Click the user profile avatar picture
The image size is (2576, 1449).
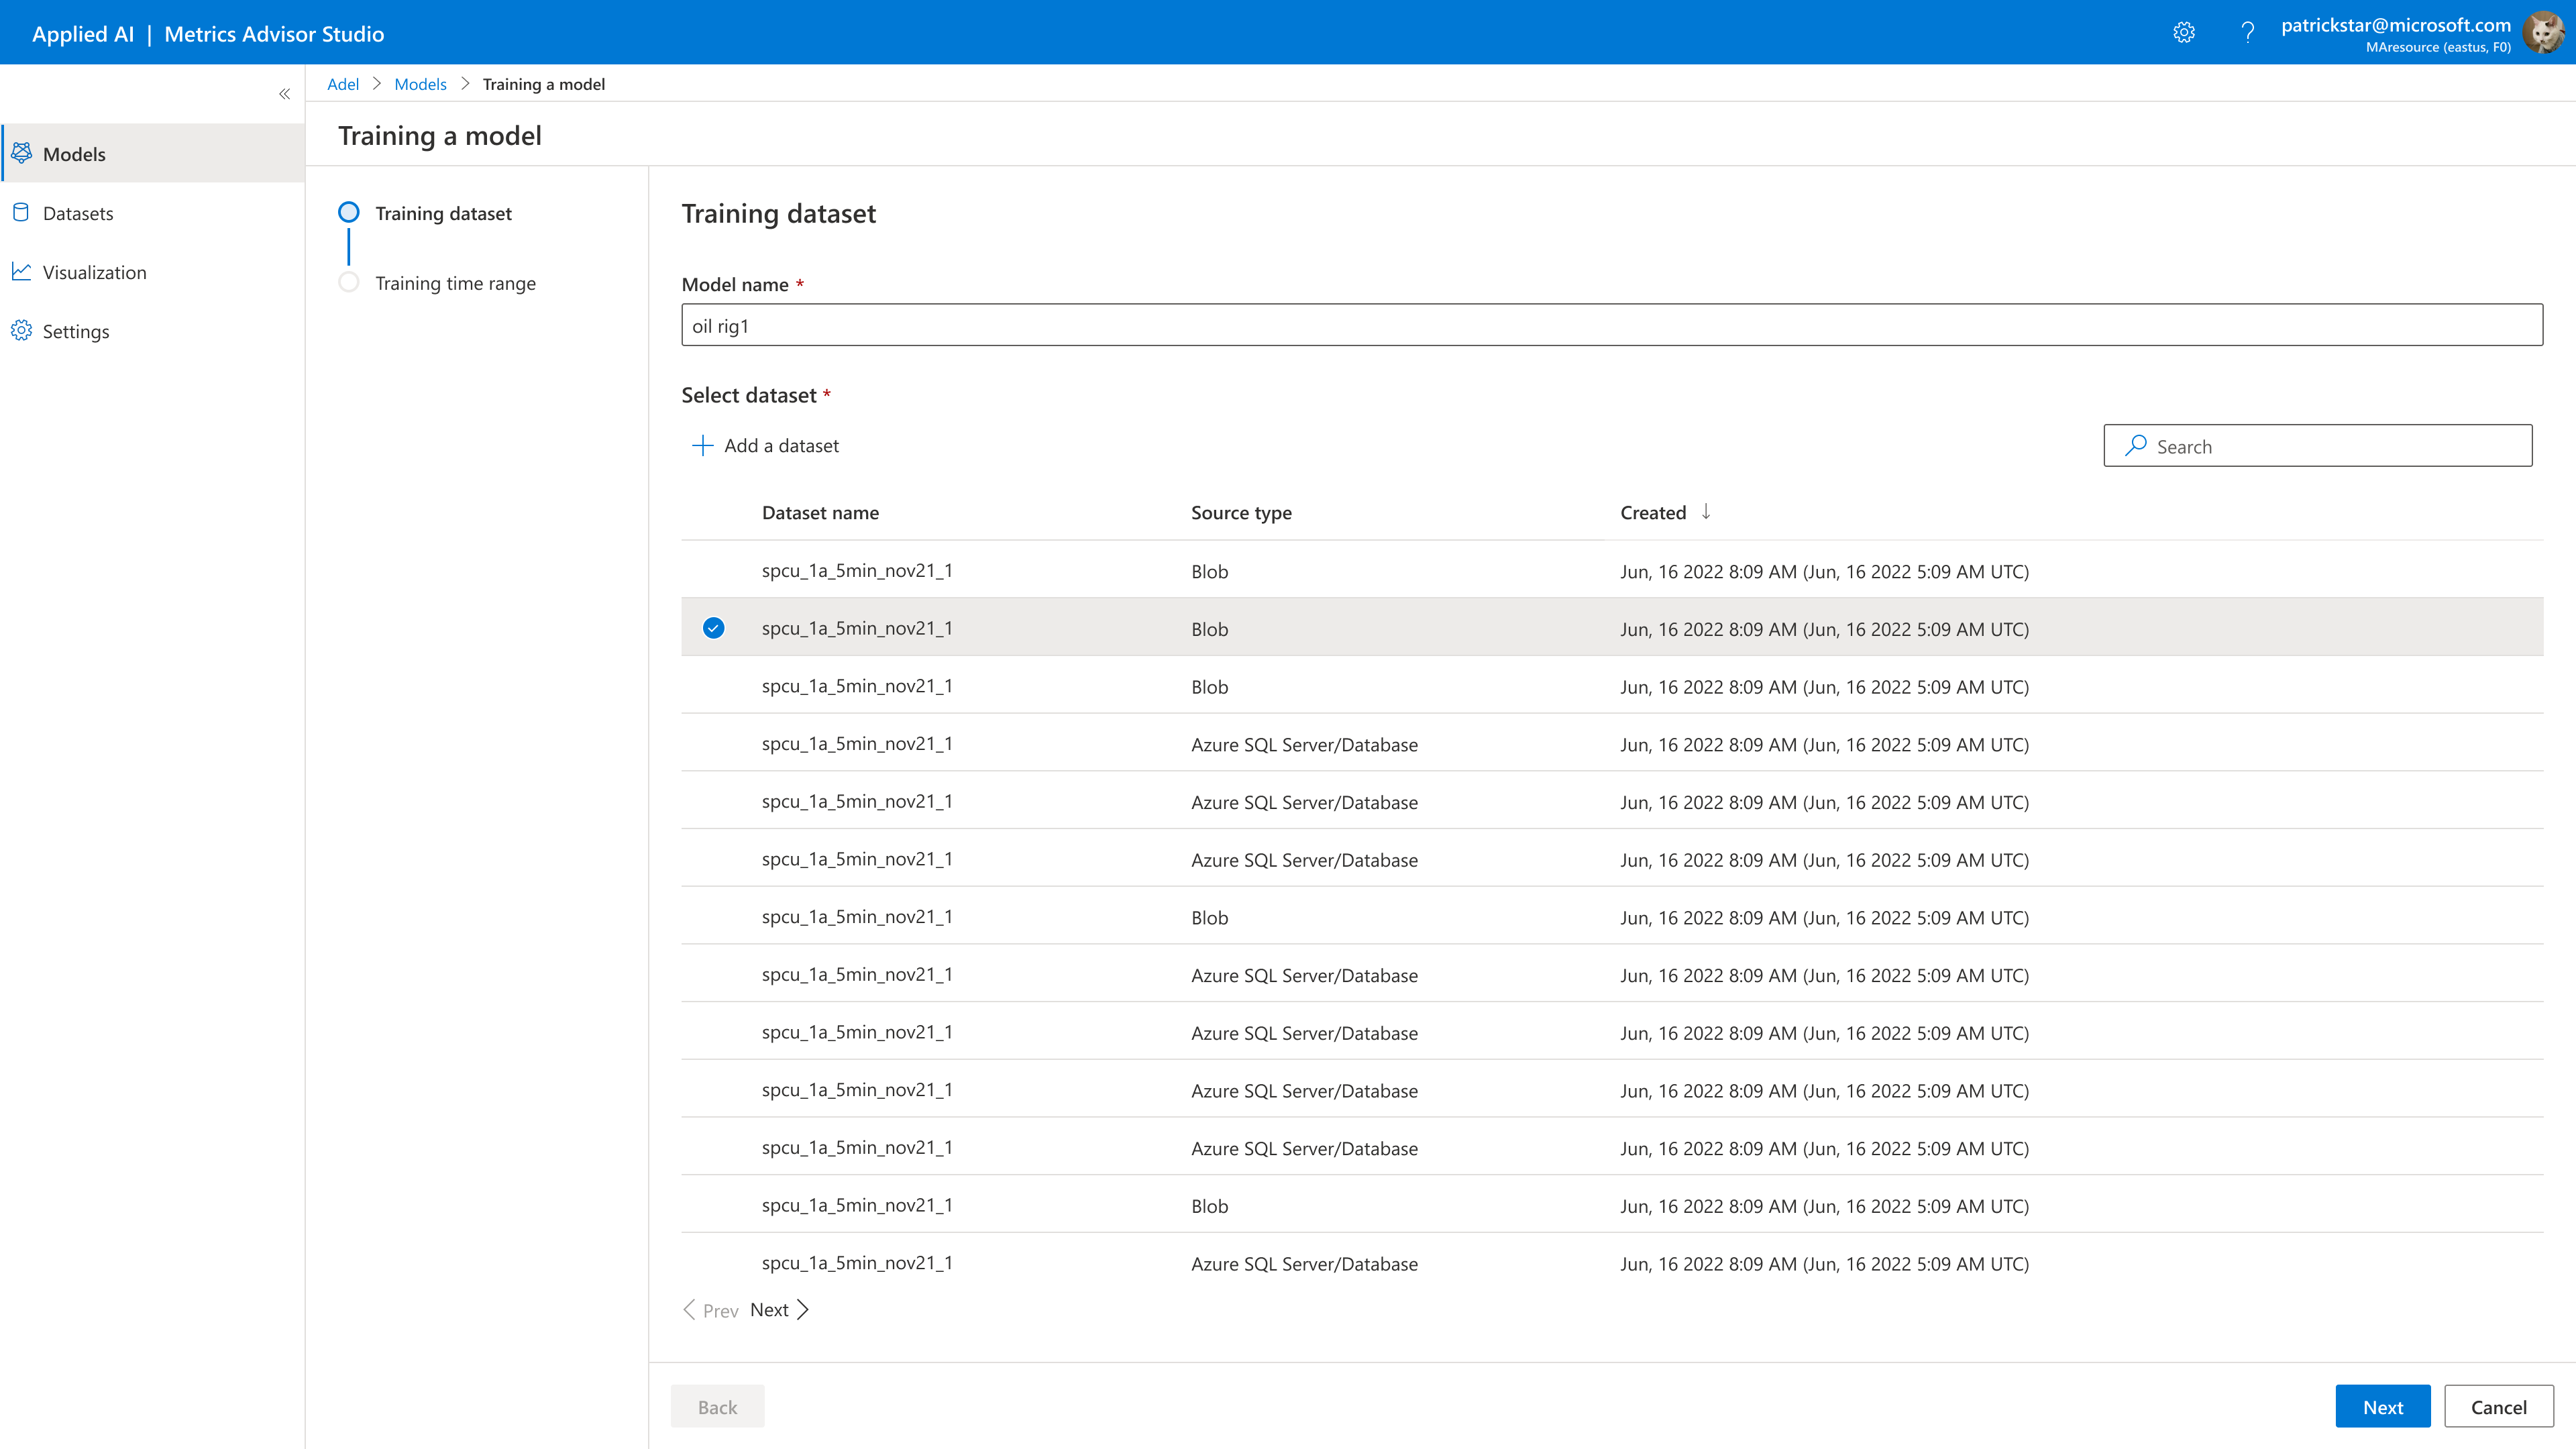2543,33
